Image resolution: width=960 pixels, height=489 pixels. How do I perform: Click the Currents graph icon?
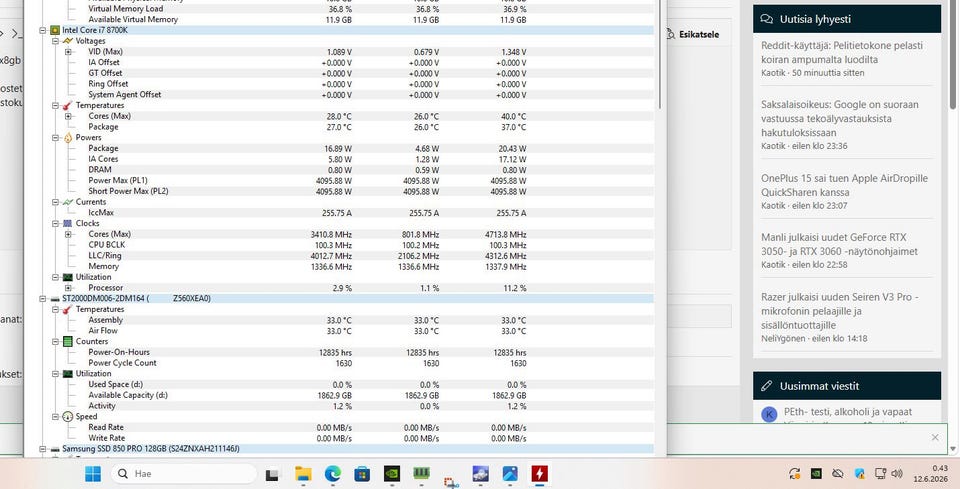[67, 202]
